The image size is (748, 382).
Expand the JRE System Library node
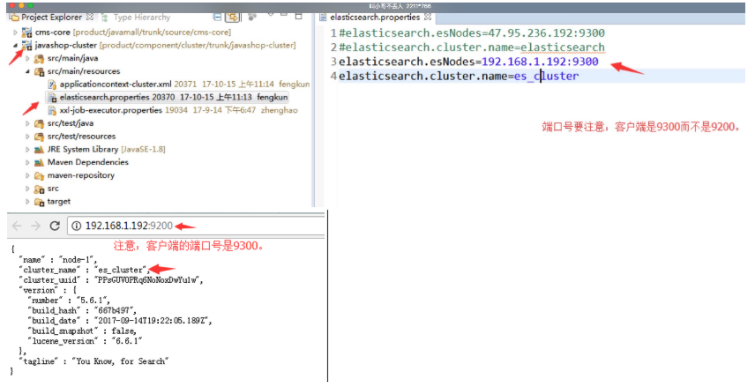coord(28,149)
